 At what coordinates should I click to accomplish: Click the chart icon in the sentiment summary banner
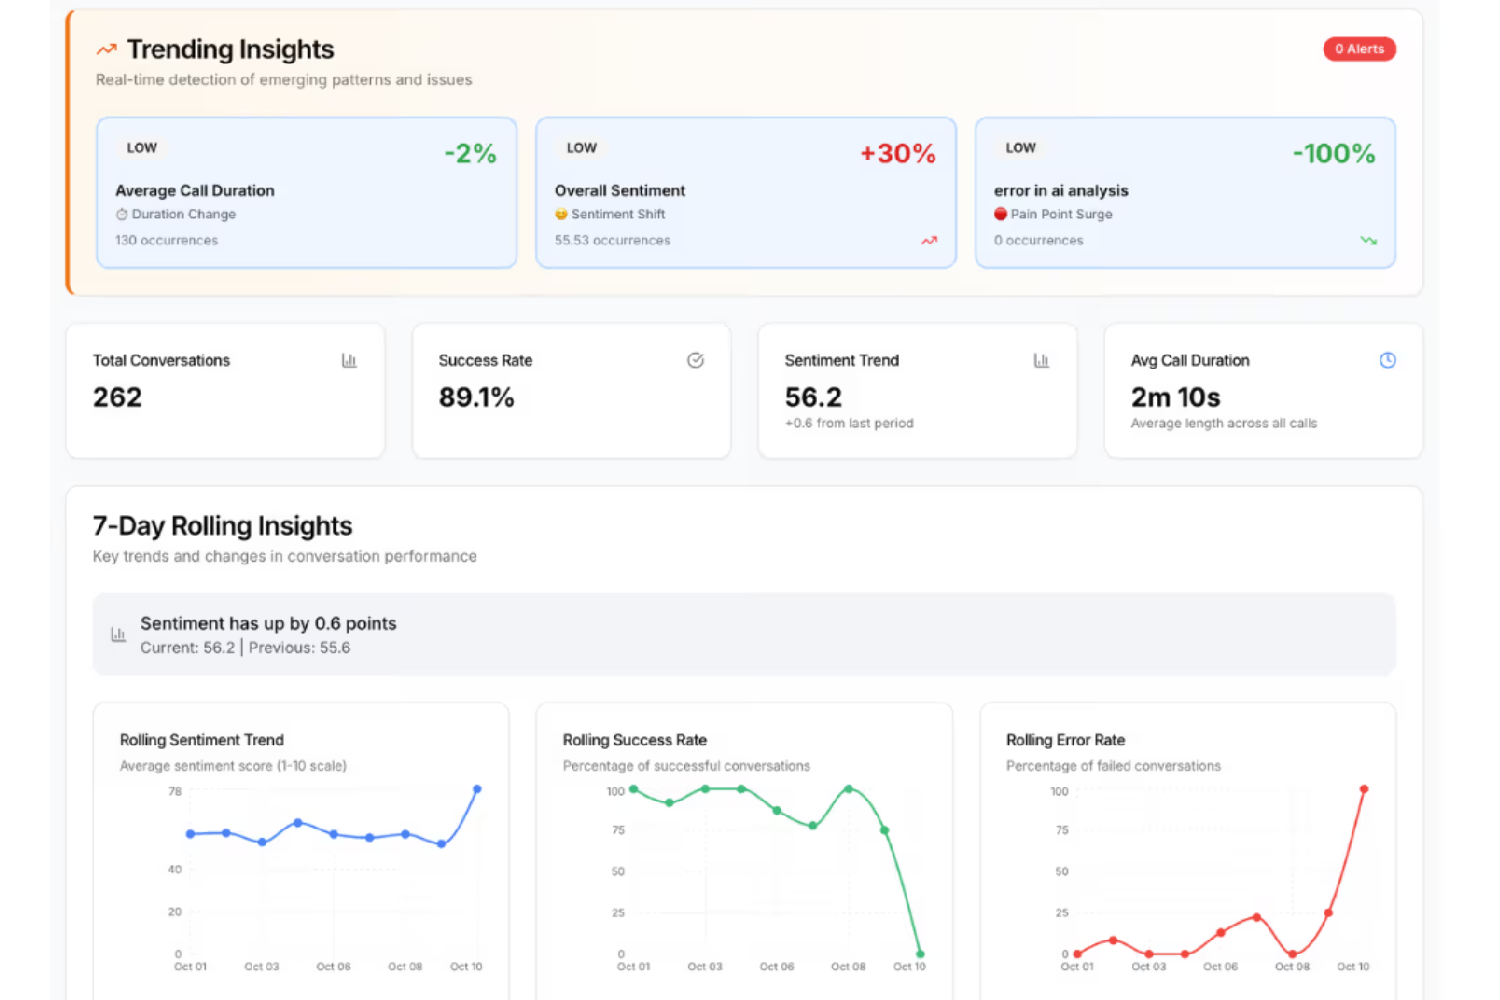(x=119, y=634)
